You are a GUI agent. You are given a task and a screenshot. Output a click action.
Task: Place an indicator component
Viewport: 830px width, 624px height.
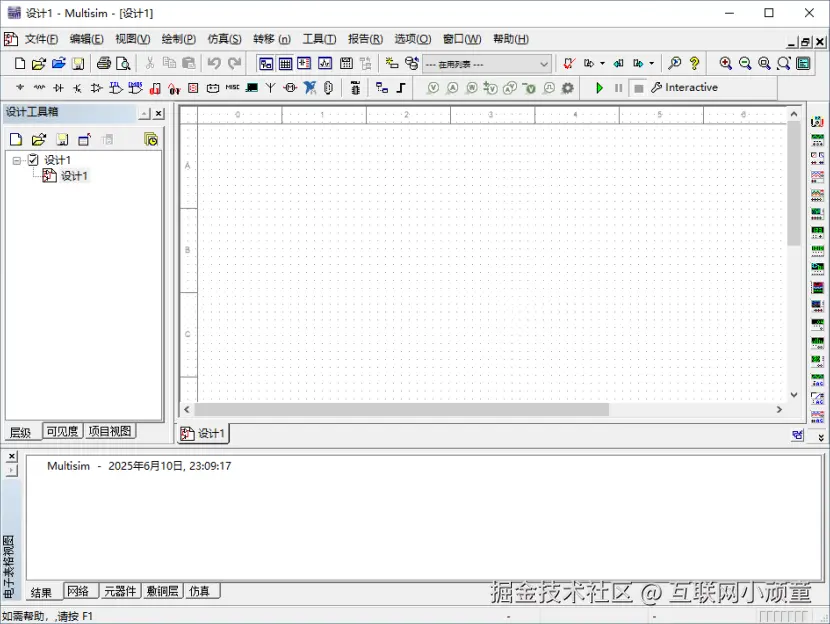(x=193, y=87)
